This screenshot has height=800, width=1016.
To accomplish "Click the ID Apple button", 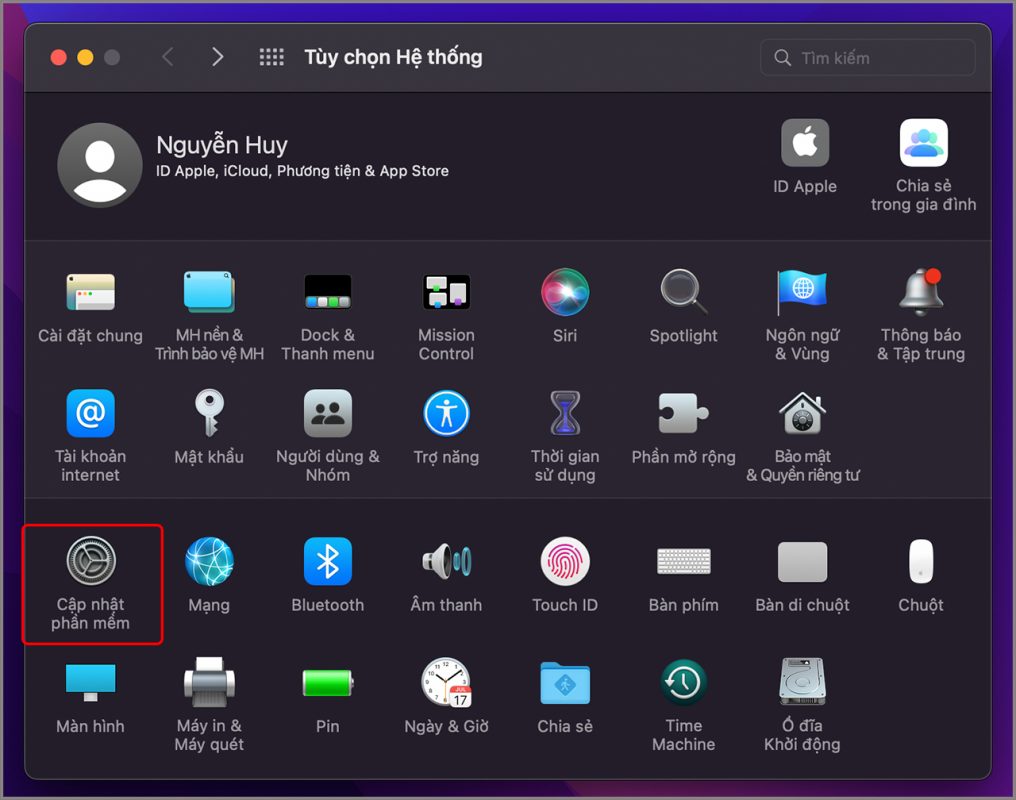I will 805,144.
